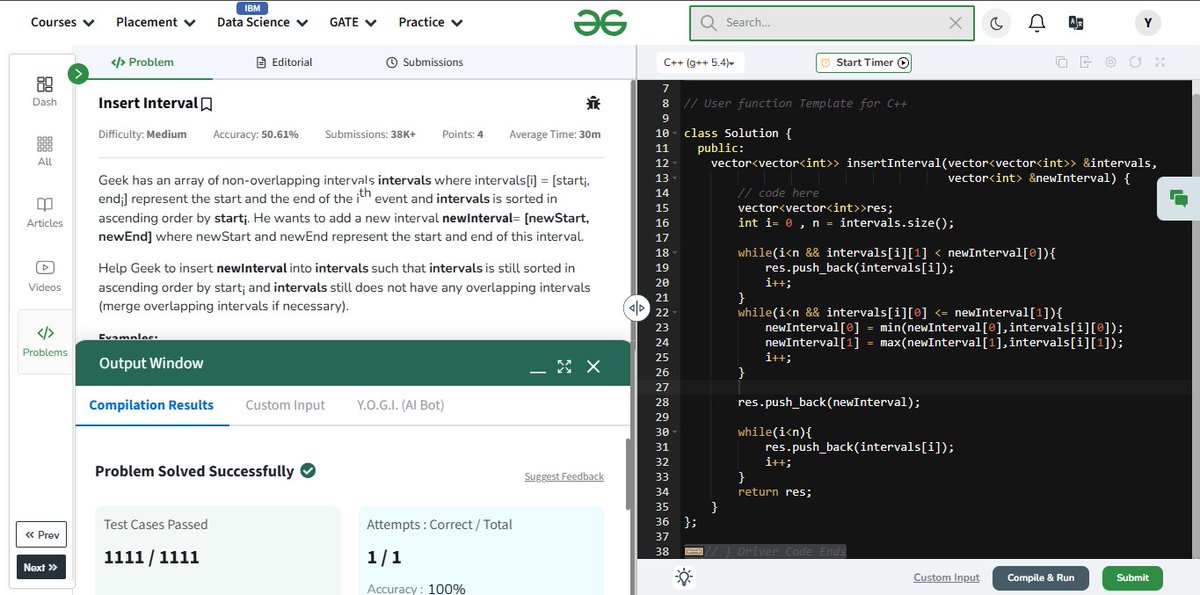Open editor settings gear icon
This screenshot has height=595, width=1200.
(1110, 62)
